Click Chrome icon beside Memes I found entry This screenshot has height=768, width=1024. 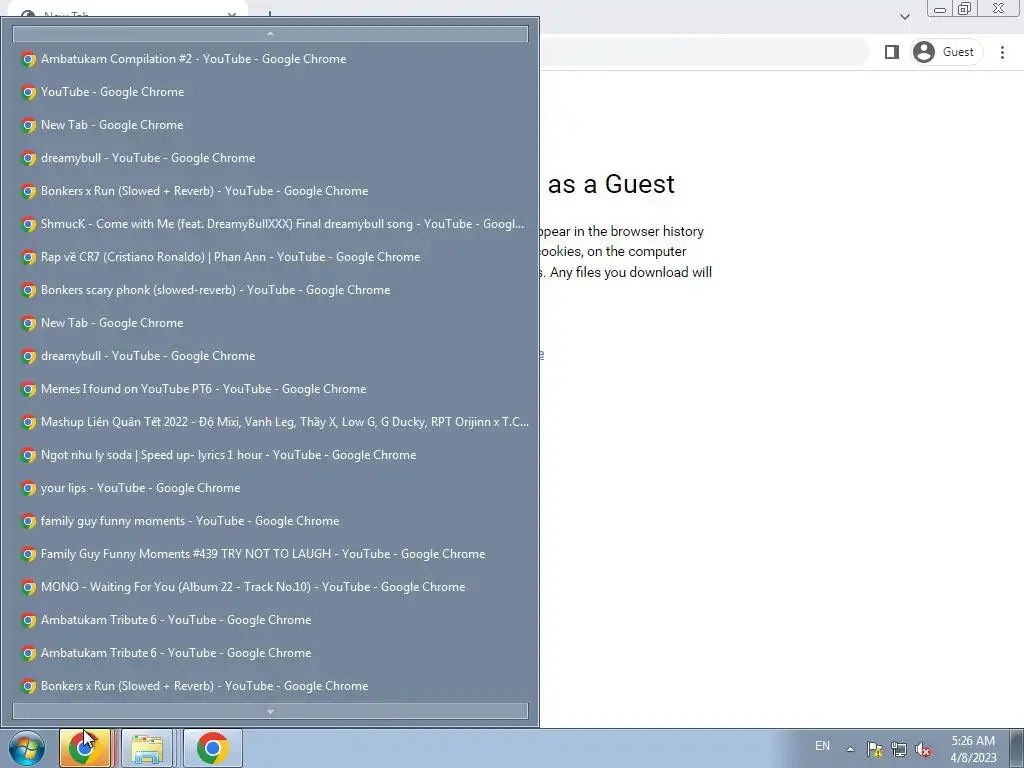[28, 389]
